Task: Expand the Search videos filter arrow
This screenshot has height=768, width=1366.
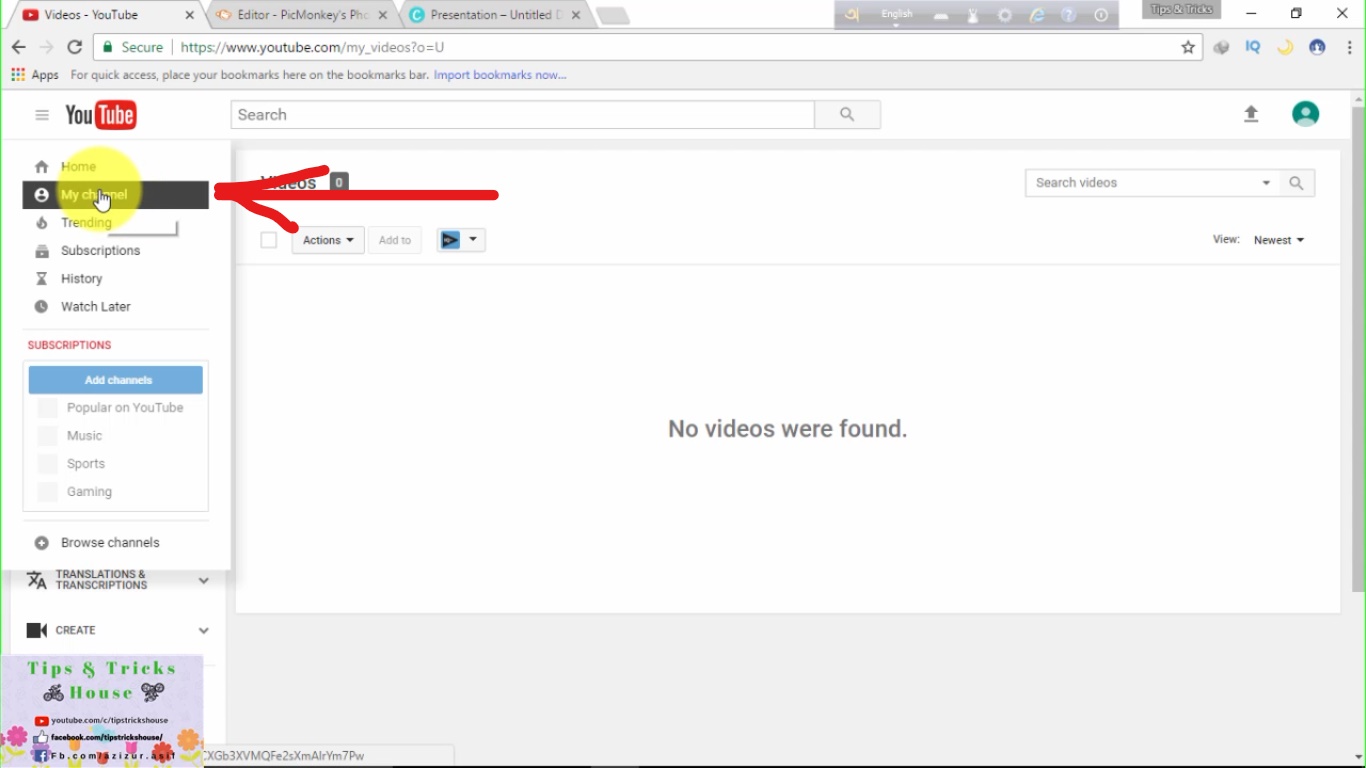Action: pyautogui.click(x=1266, y=183)
